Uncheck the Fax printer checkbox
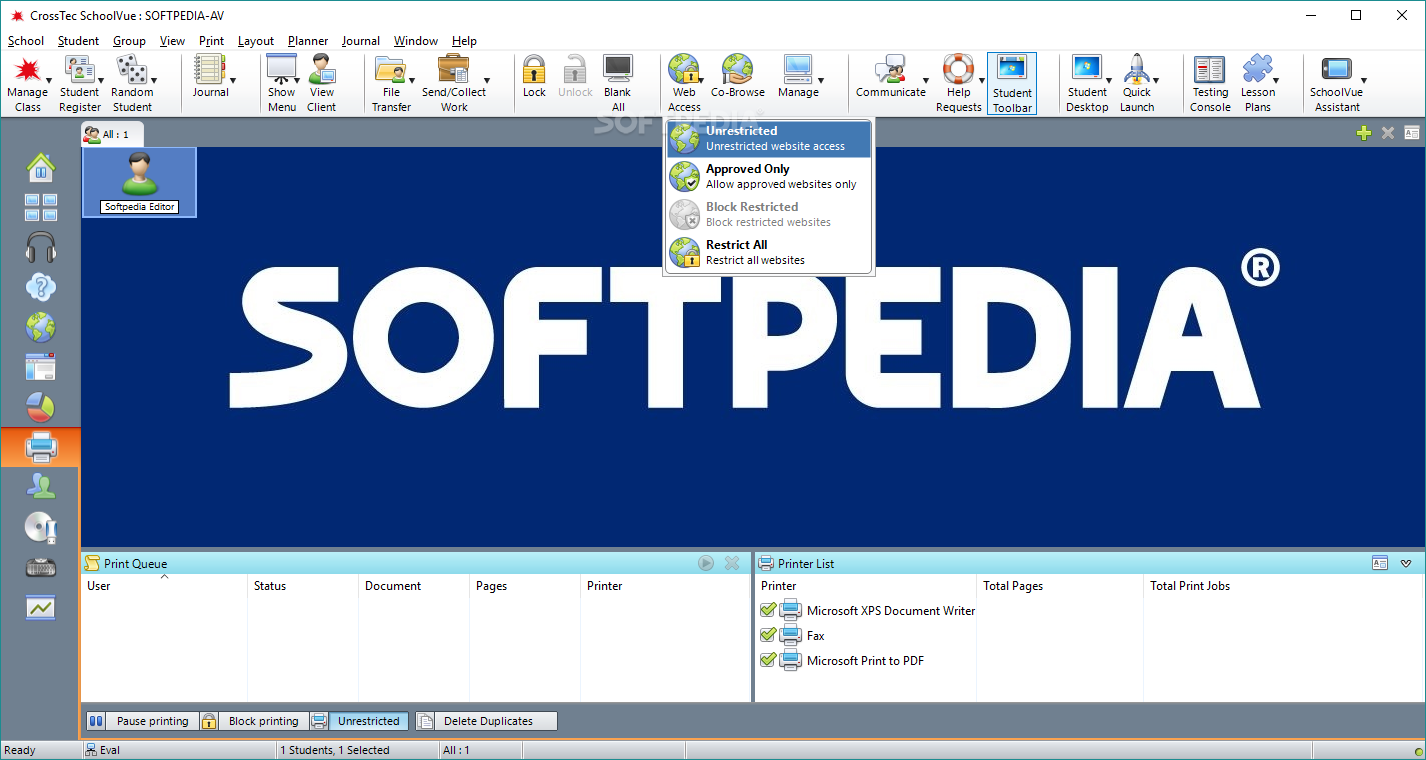1426x760 pixels. (768, 635)
